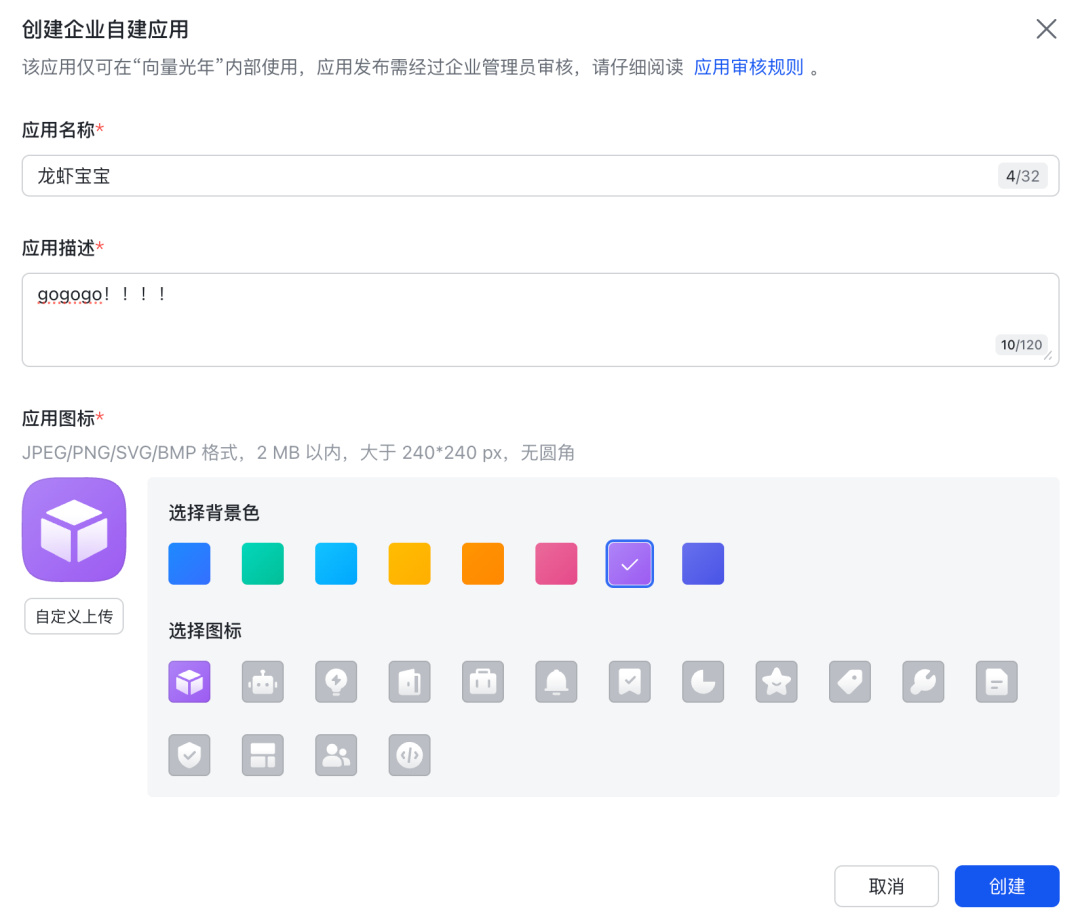Select the pie chart icon
1080x919 pixels.
tap(703, 682)
